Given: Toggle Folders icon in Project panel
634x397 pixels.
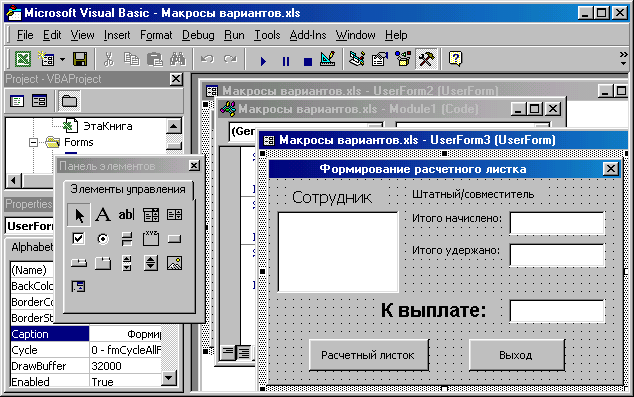Looking at the screenshot, I should [69, 101].
